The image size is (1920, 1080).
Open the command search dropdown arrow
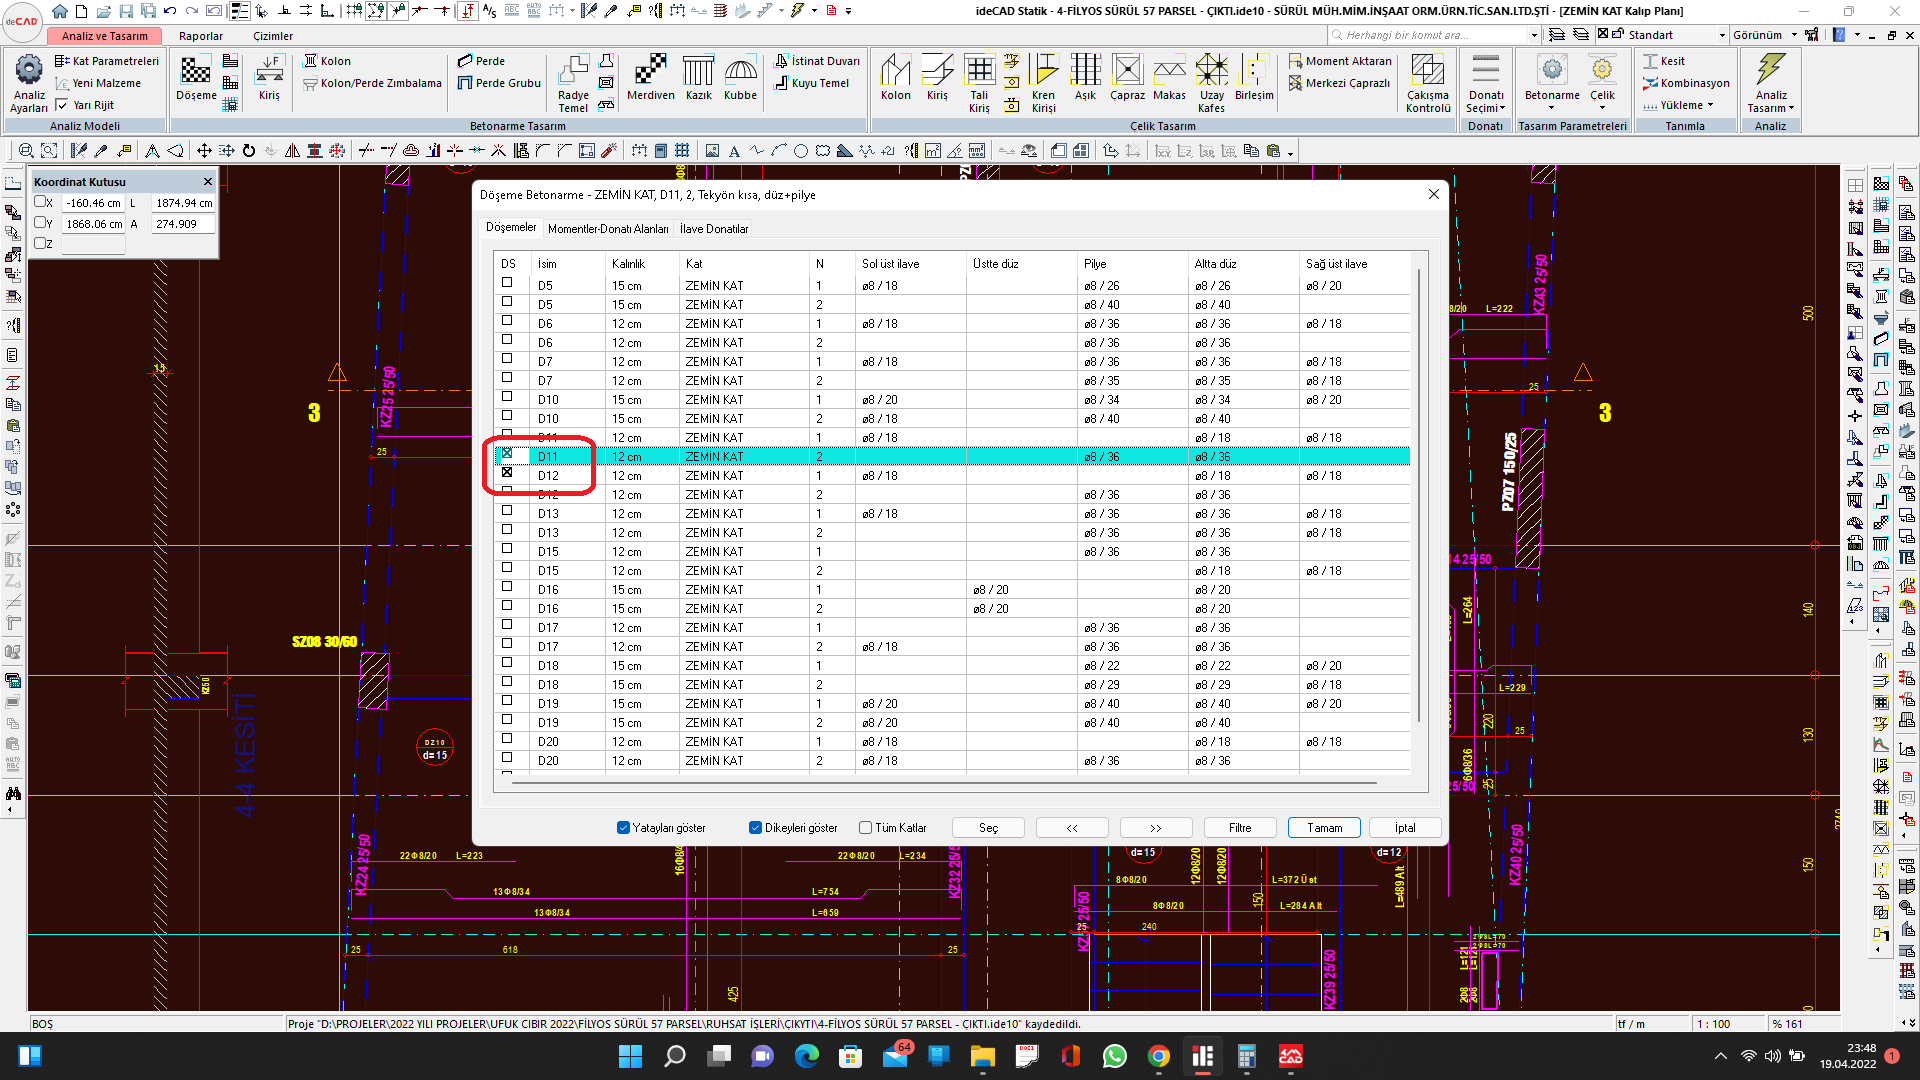1534,35
